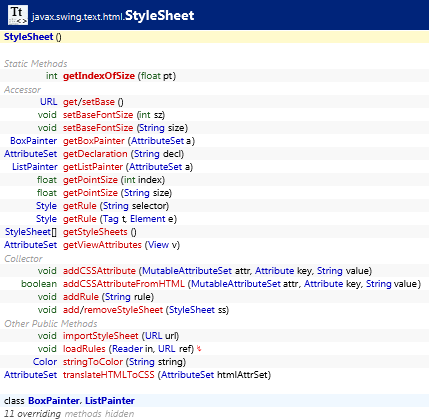Screen dimensions: 429x420
Task: Open getPointSize (String size) method
Action: [90, 193]
